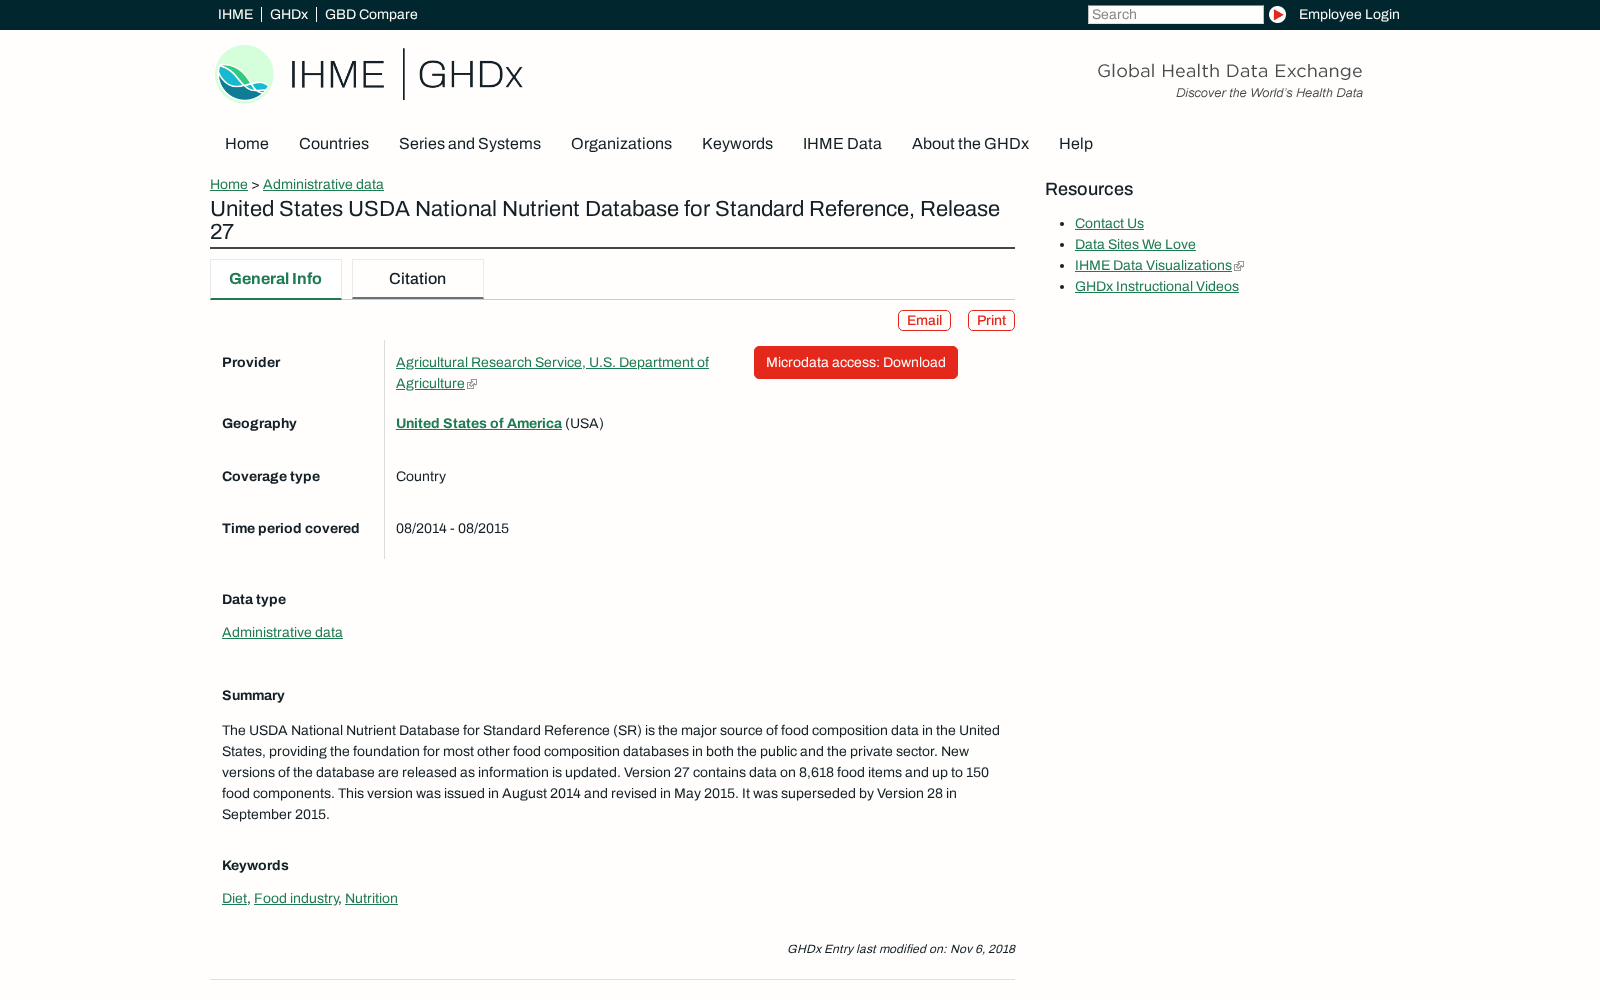Image resolution: width=1600 pixels, height=1000 pixels.
Task: Click the IHME globe logo icon
Action: pos(244,74)
